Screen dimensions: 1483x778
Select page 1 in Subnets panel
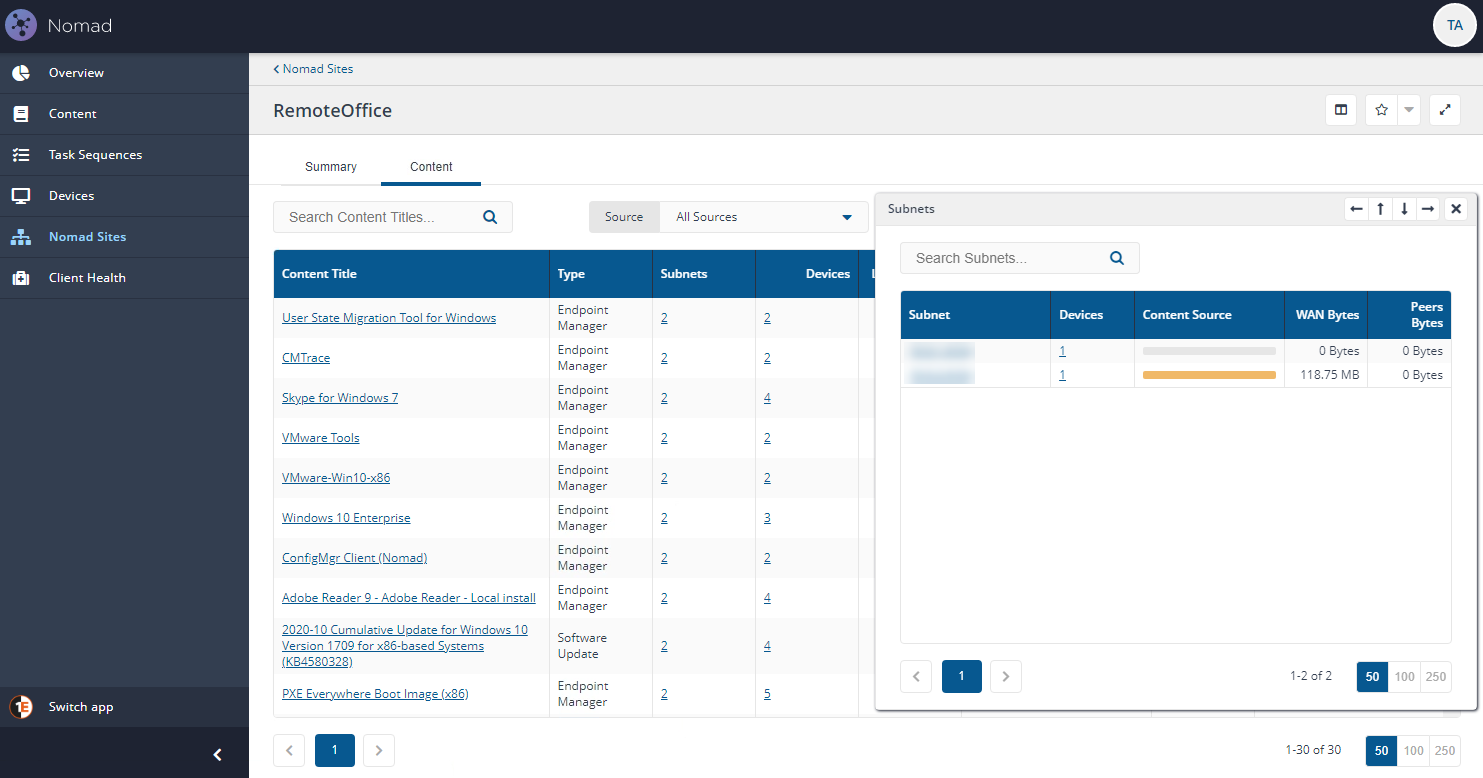pos(961,676)
